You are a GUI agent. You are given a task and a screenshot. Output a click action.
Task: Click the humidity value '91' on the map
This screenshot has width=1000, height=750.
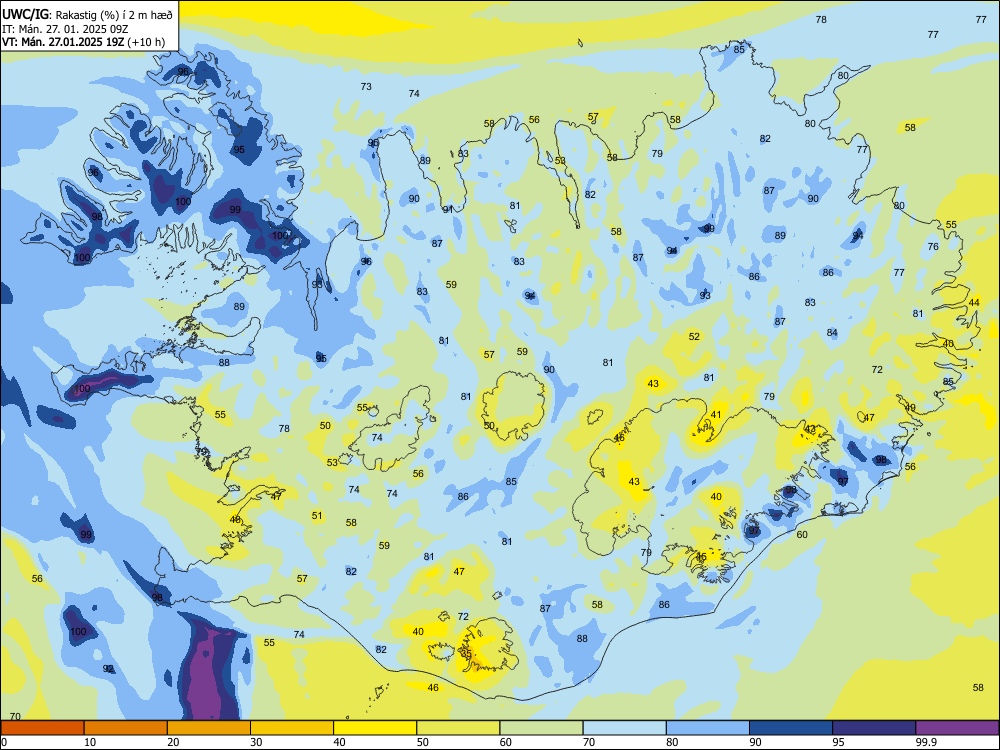(448, 209)
